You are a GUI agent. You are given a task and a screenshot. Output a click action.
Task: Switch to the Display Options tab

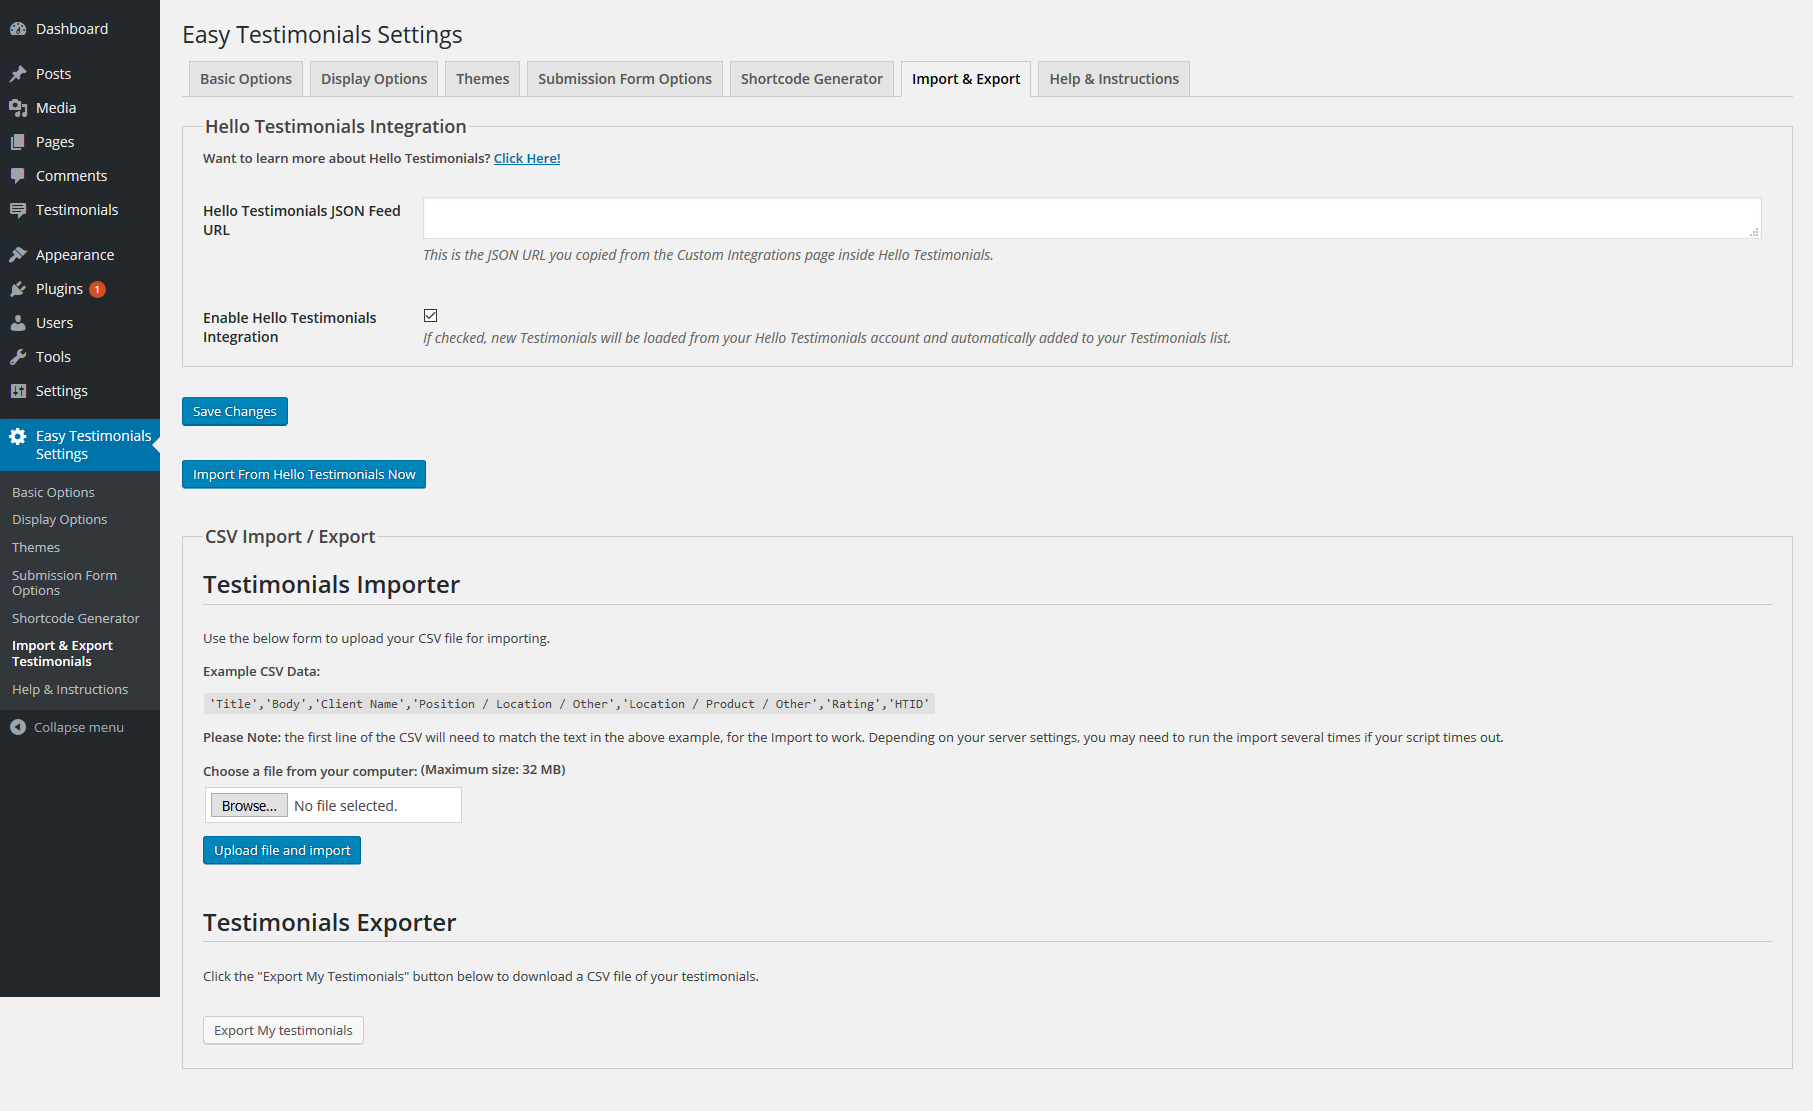pos(374,79)
